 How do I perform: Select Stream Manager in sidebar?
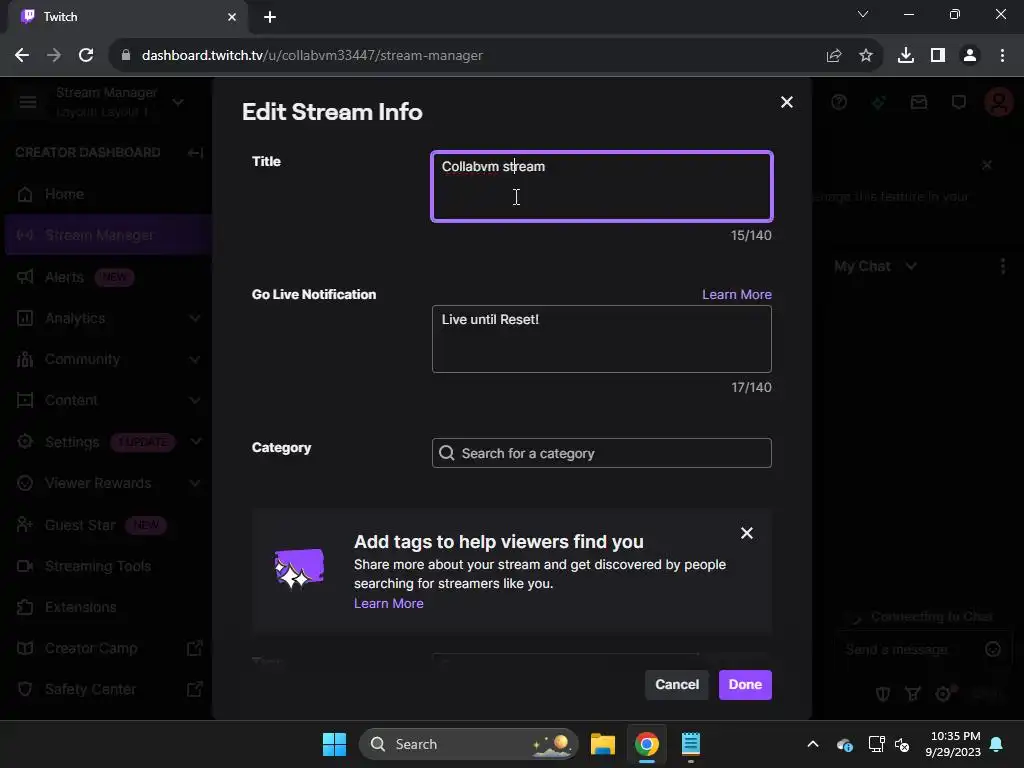pos(106,235)
